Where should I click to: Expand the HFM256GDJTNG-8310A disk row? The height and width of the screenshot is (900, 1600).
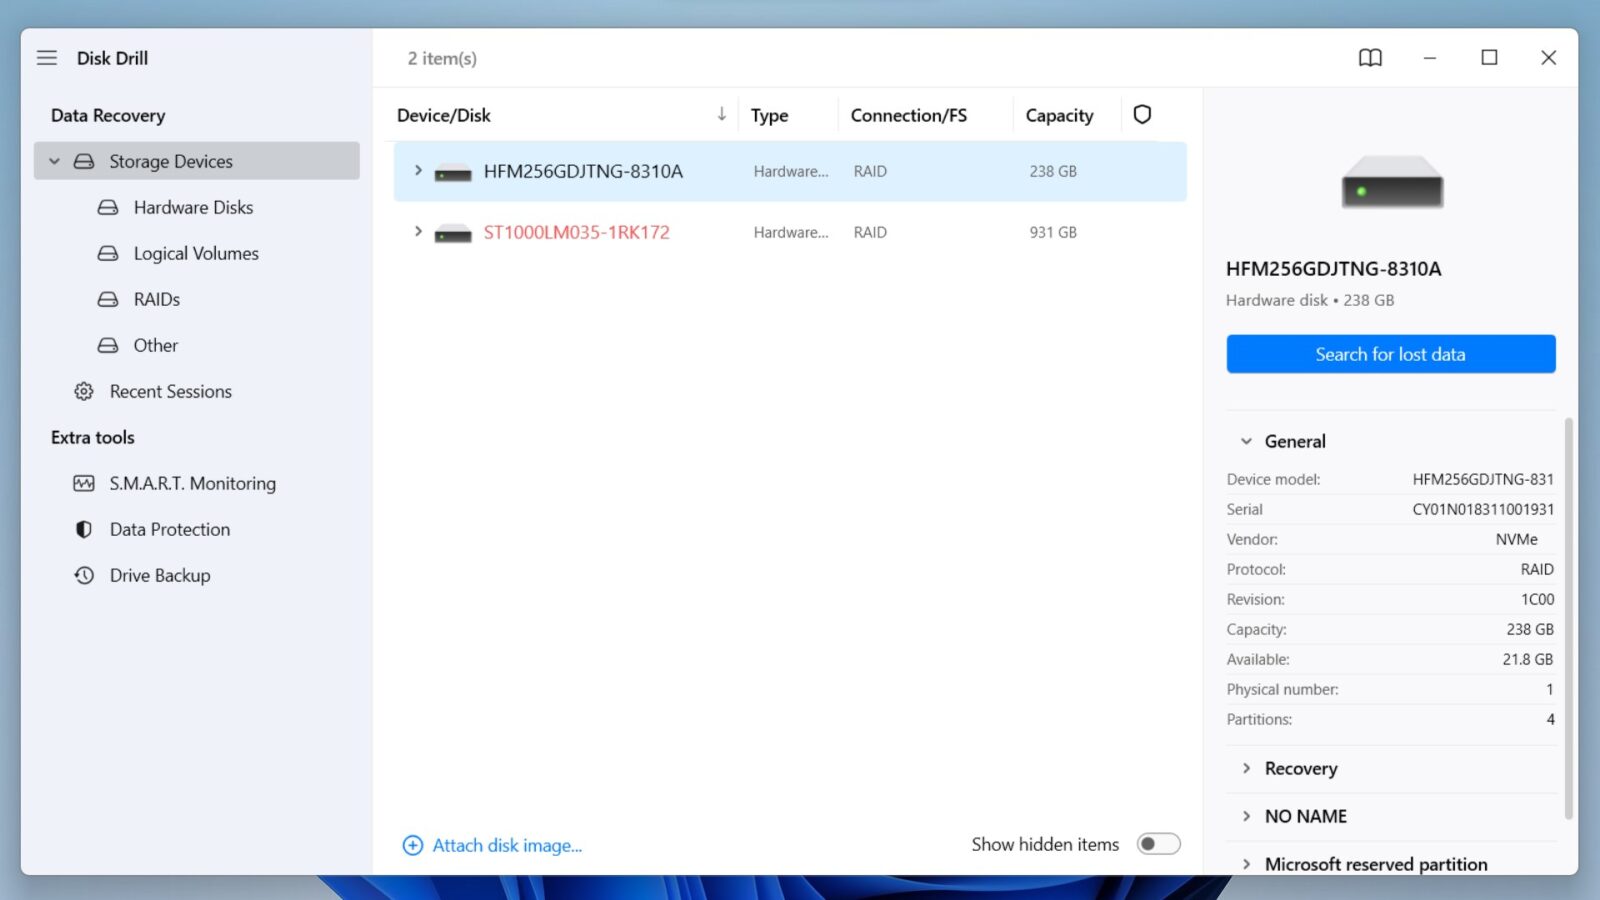click(x=417, y=170)
